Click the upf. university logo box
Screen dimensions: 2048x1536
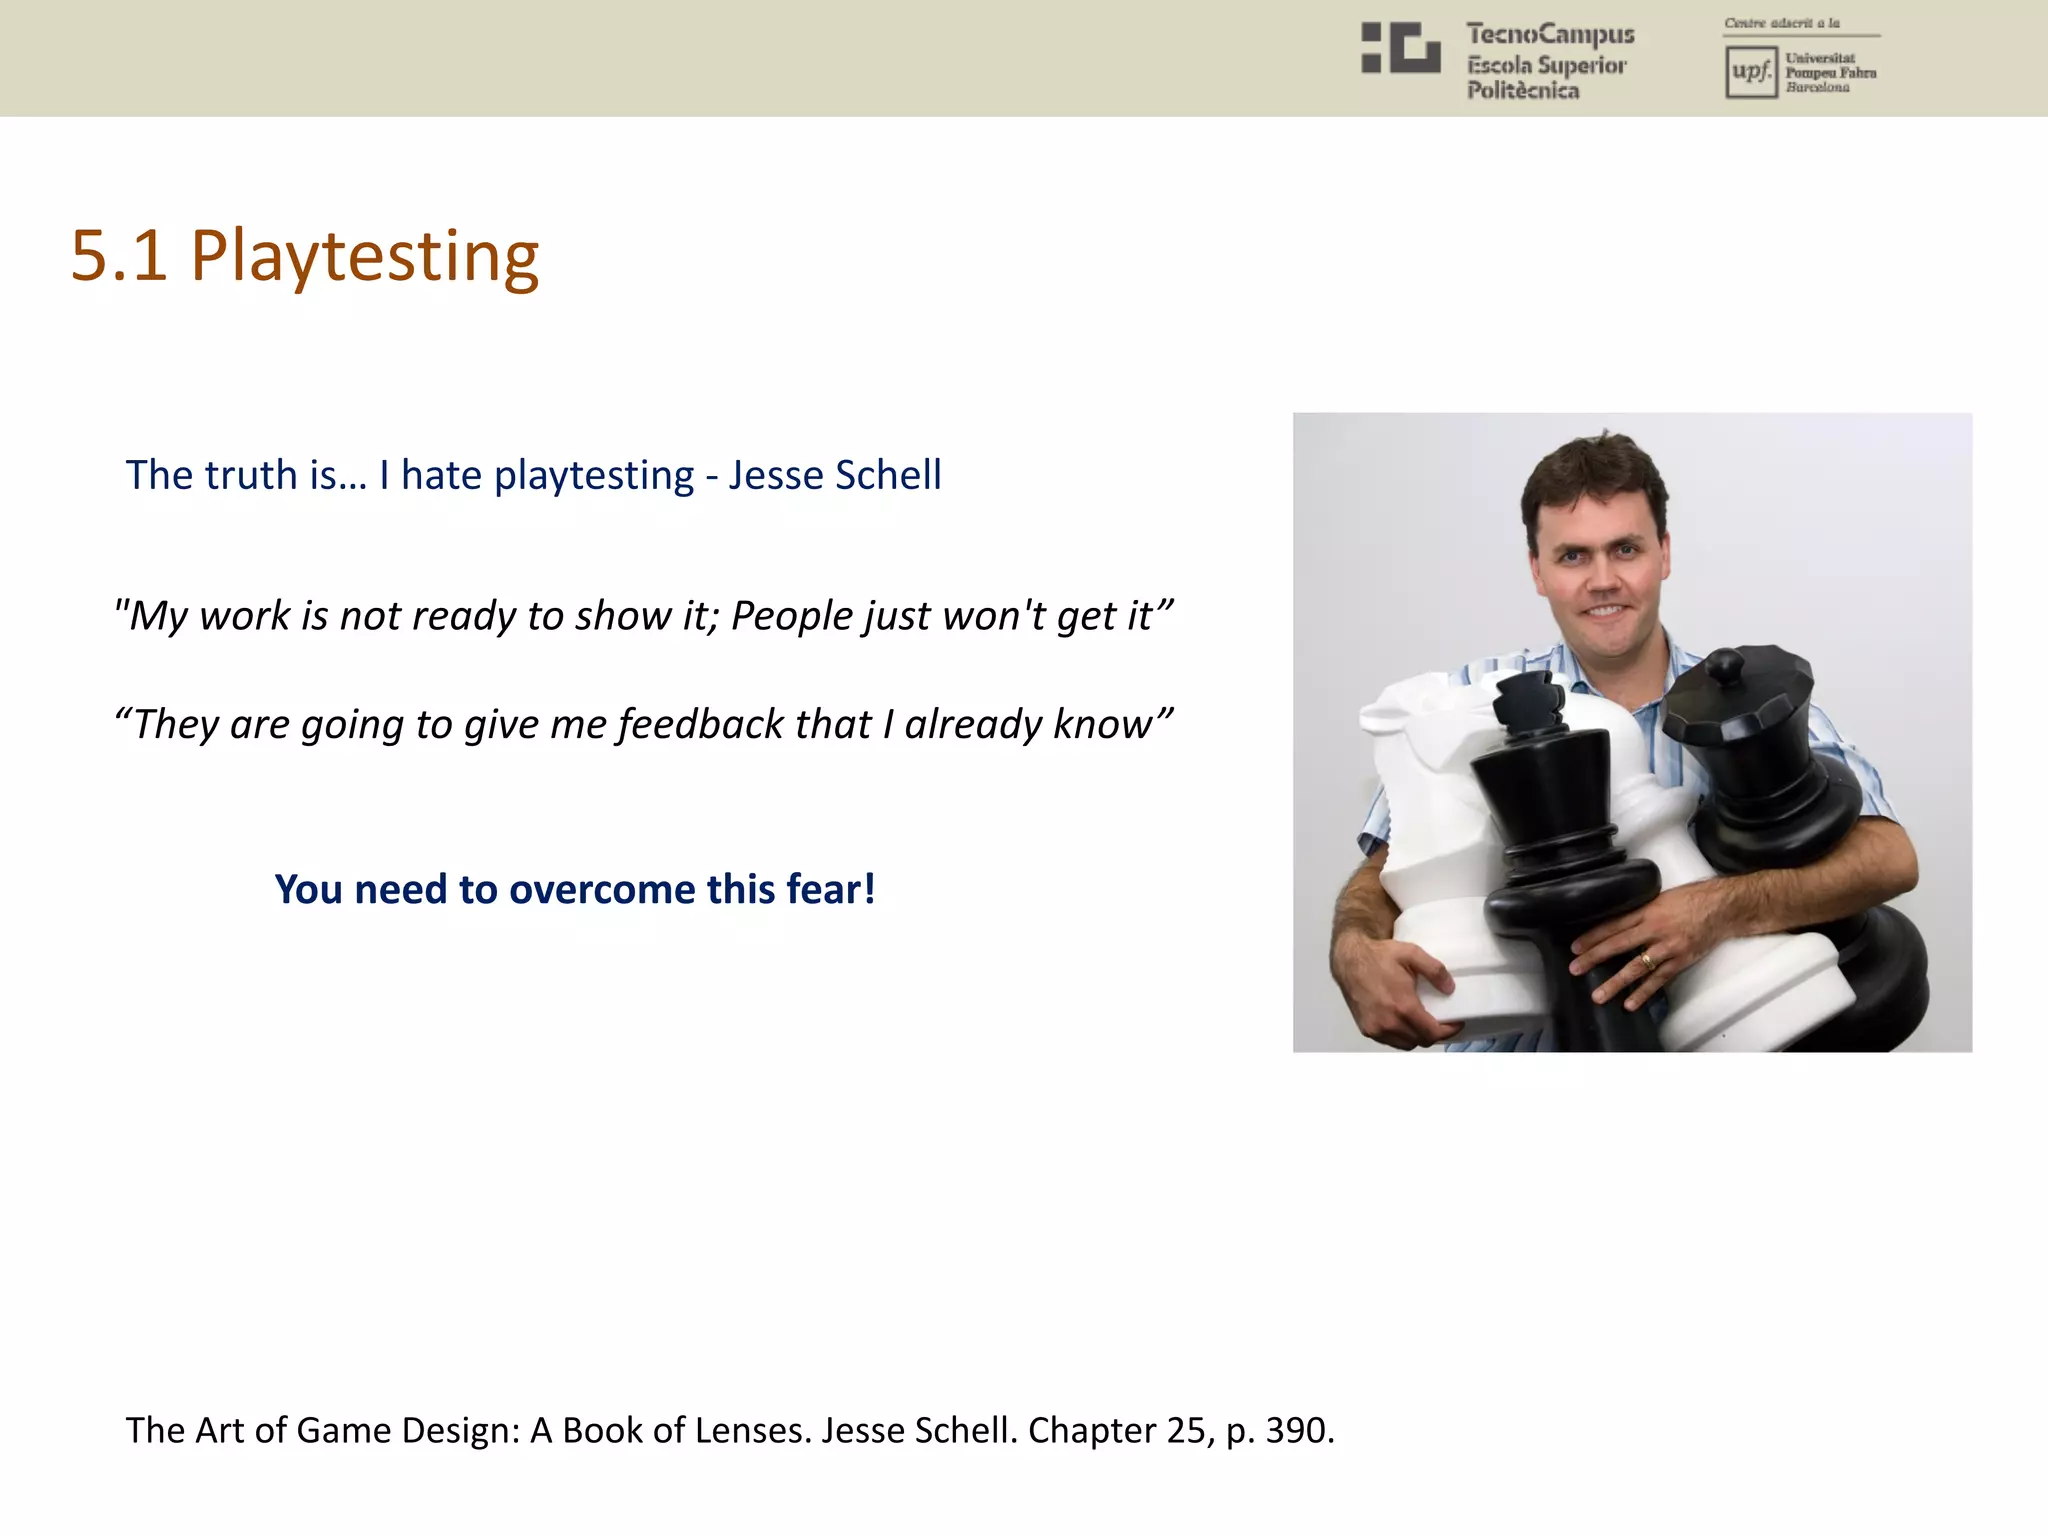(x=1751, y=72)
